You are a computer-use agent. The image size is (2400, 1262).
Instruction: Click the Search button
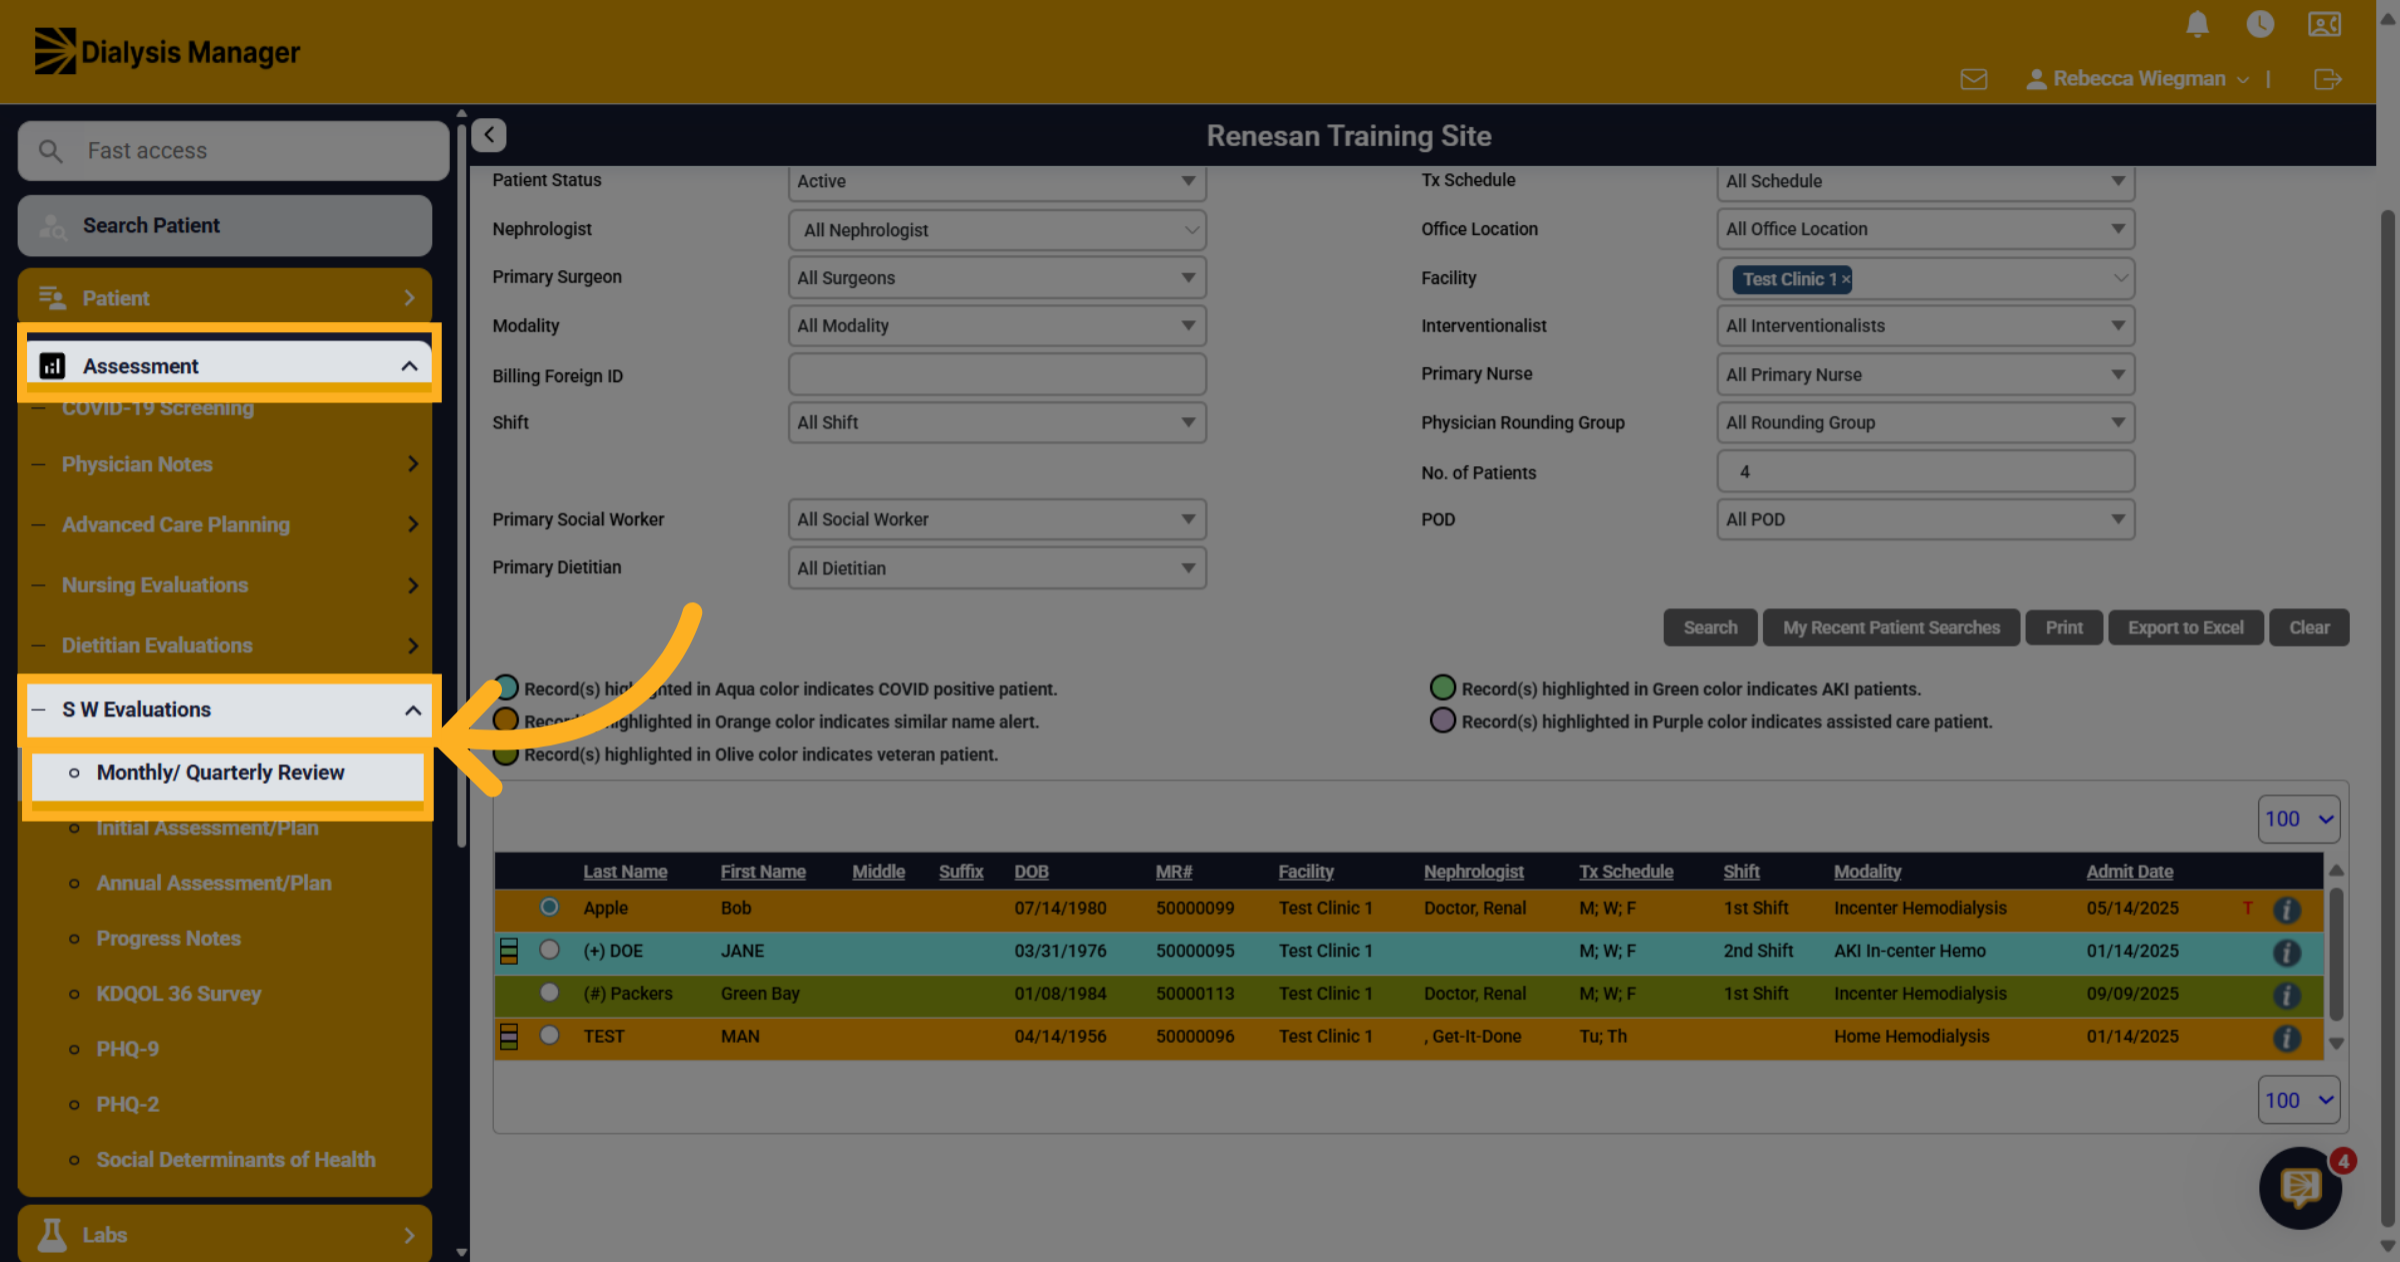(1710, 628)
